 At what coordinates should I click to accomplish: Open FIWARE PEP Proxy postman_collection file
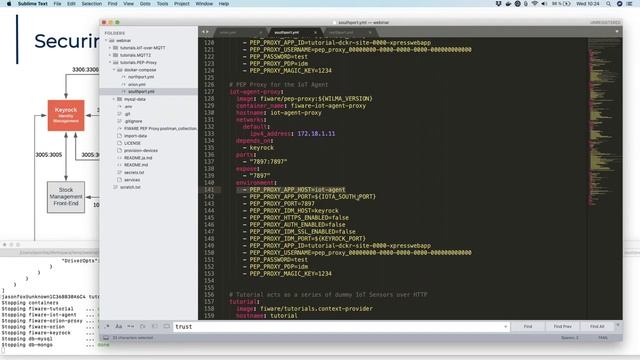160,129
